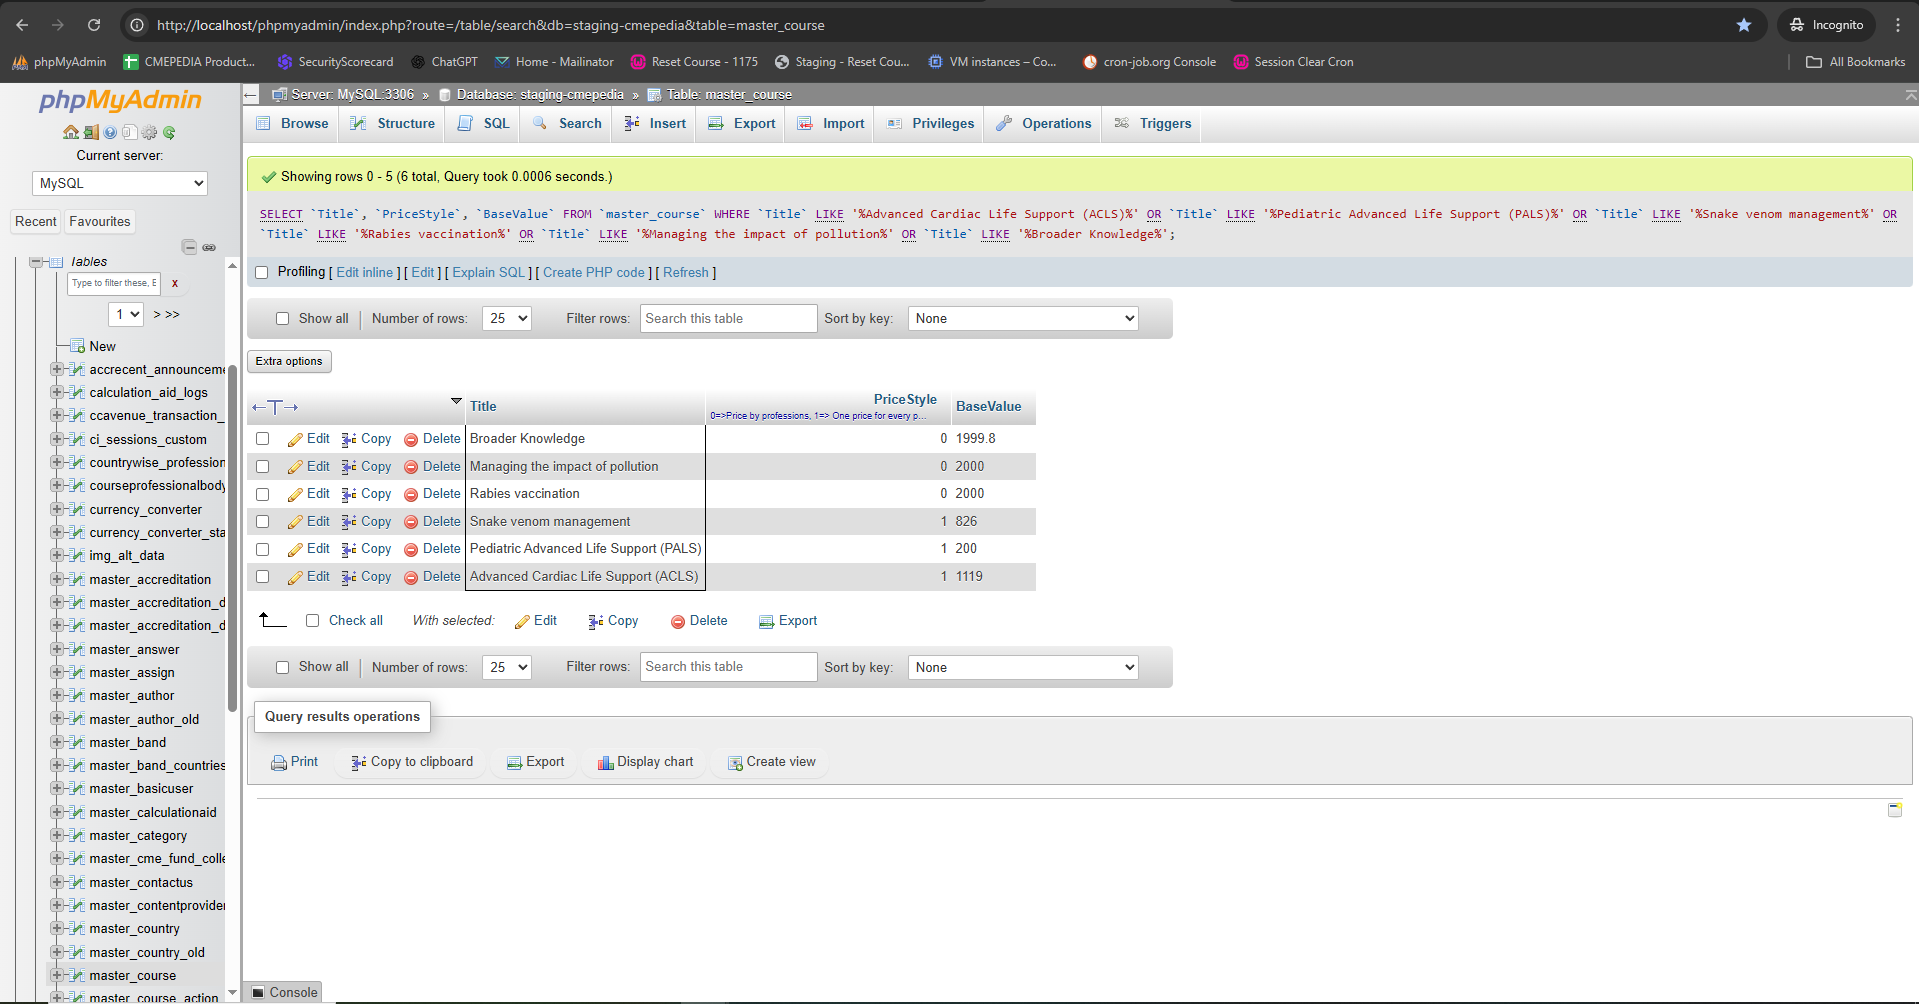This screenshot has height=1004, width=1919.
Task: Select checkbox for Rabies vaccination row
Action: [263, 494]
